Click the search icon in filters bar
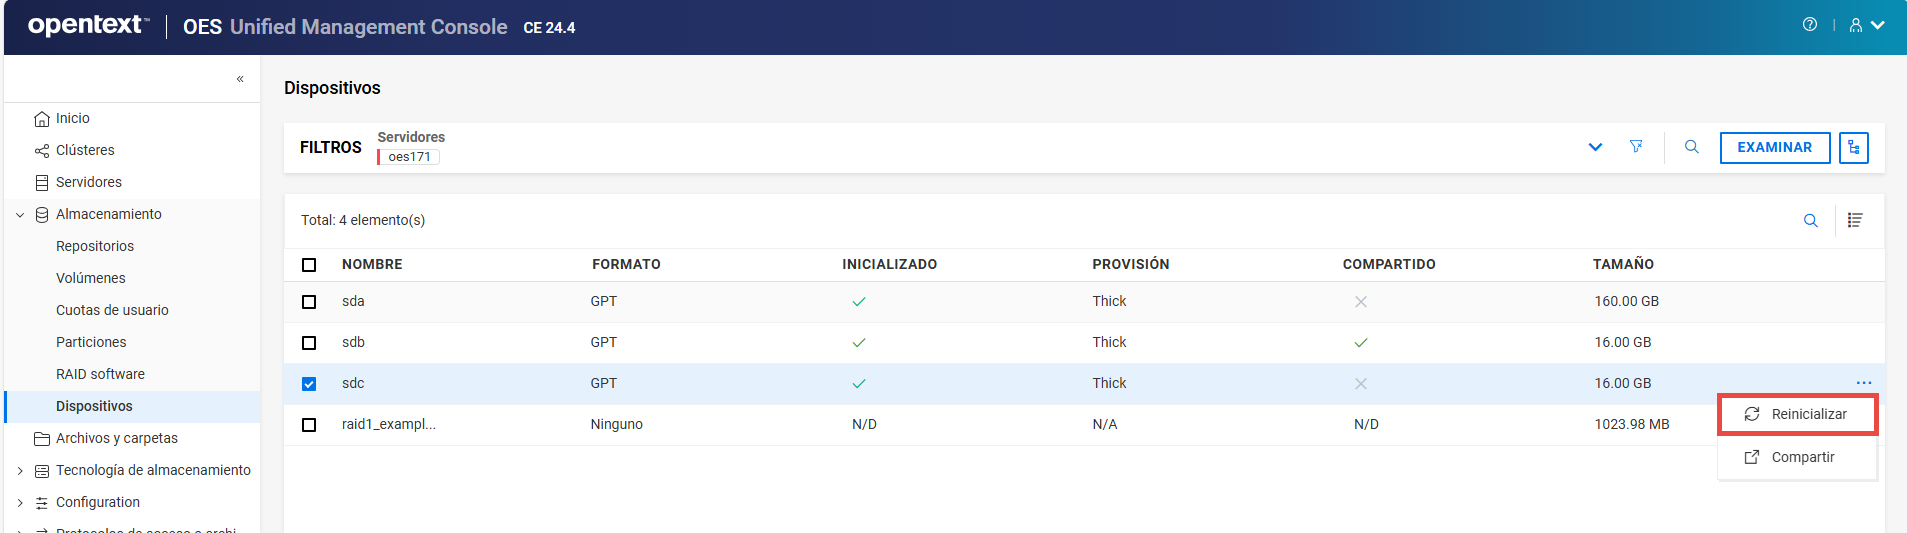Viewport: 1907px width, 533px height. 1691,147
